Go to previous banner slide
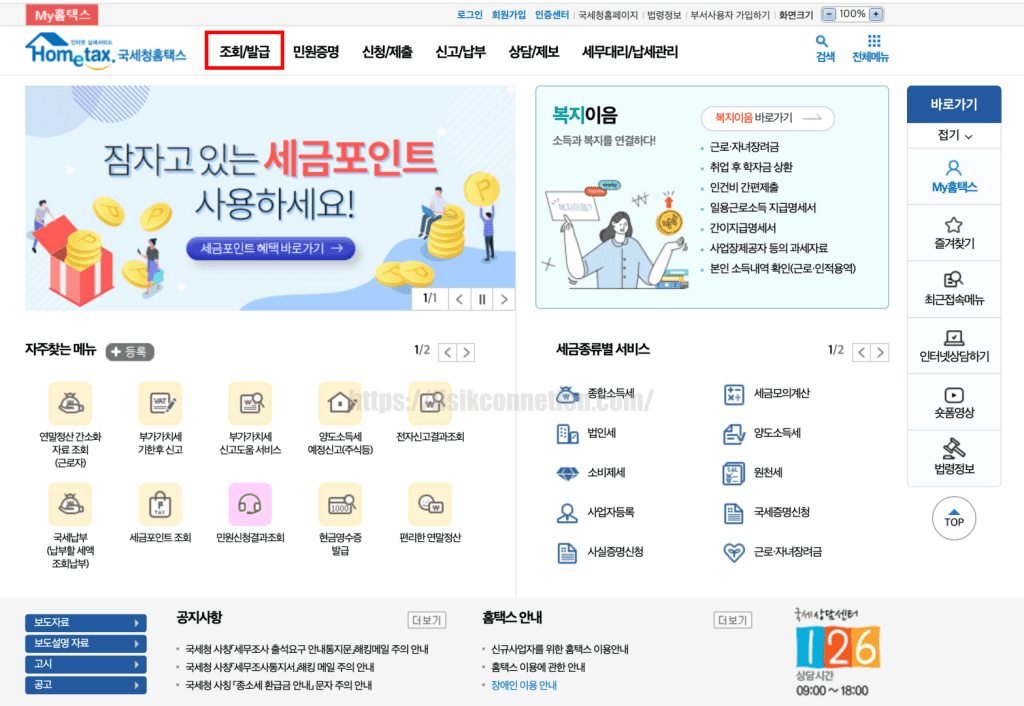Image resolution: width=1024 pixels, height=706 pixels. tap(460, 299)
